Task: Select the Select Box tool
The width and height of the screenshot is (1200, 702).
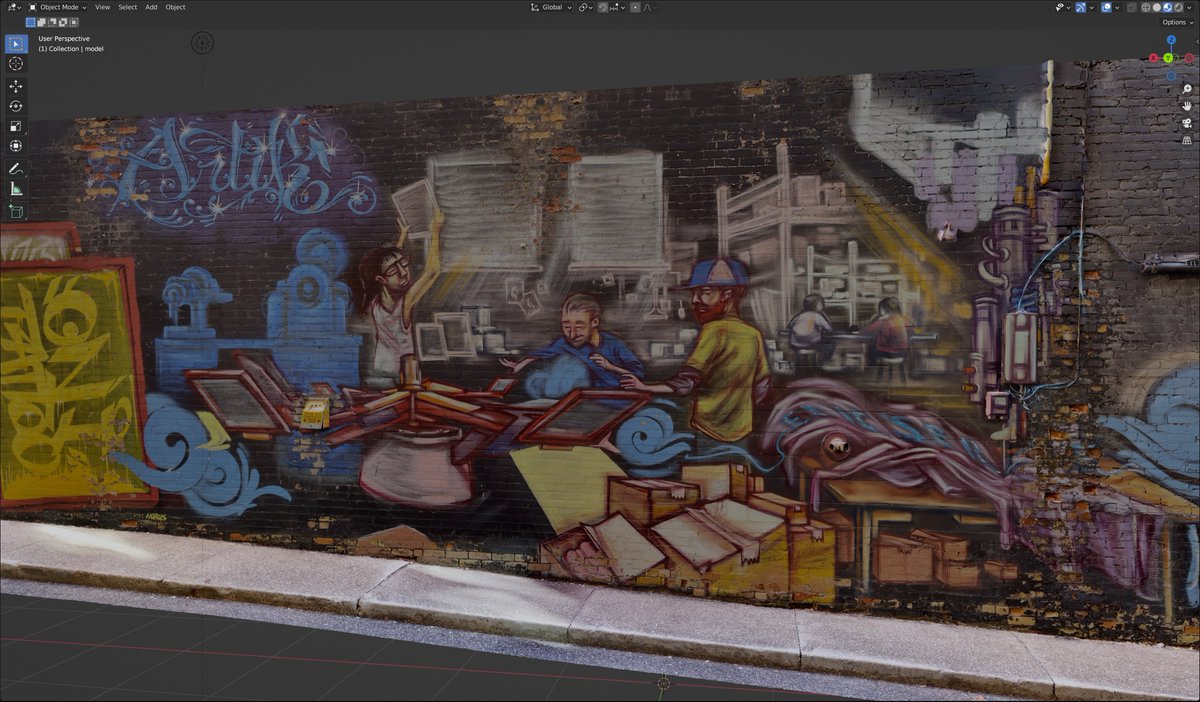Action: (x=16, y=44)
